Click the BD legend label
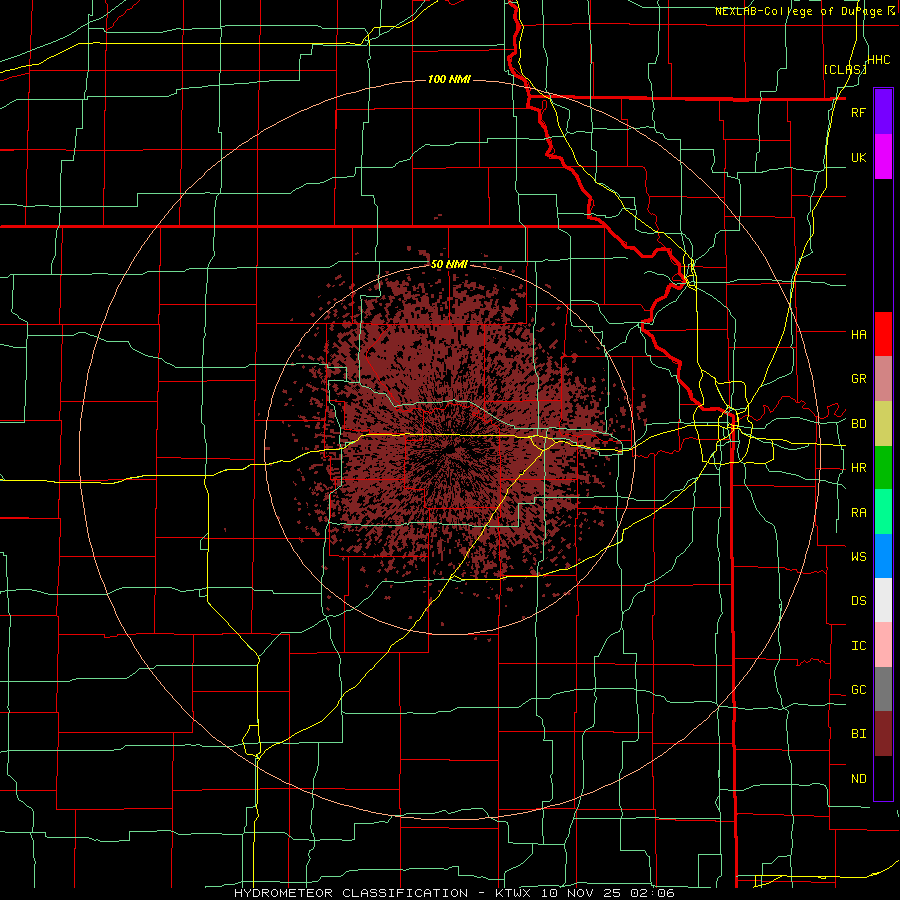This screenshot has width=900, height=900. 858,424
